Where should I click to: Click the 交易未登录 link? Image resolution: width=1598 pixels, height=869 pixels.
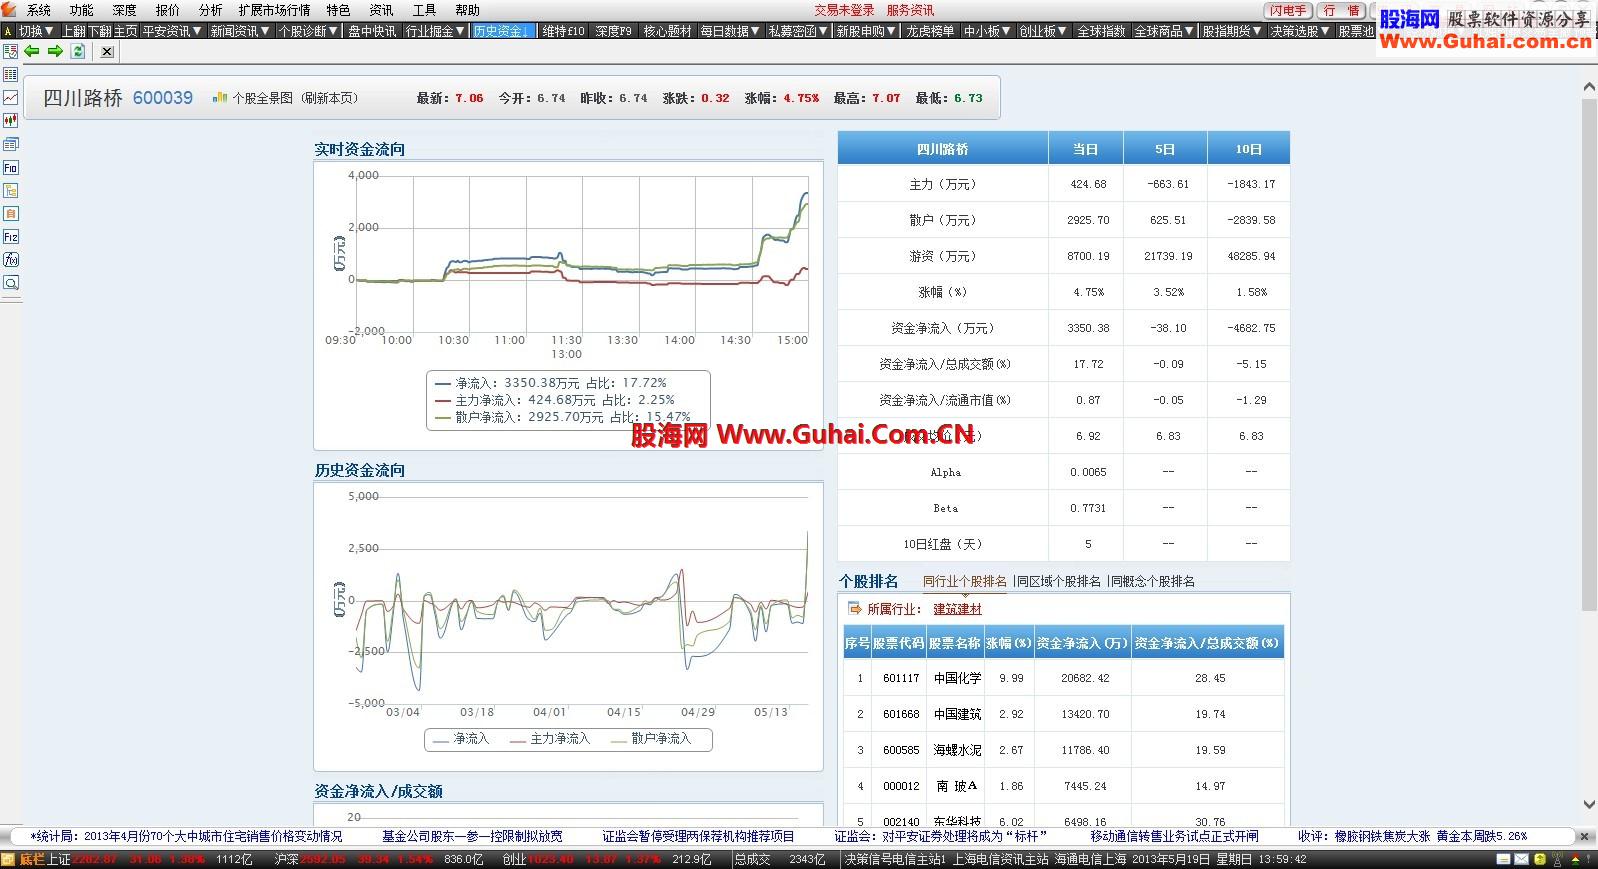(x=844, y=10)
